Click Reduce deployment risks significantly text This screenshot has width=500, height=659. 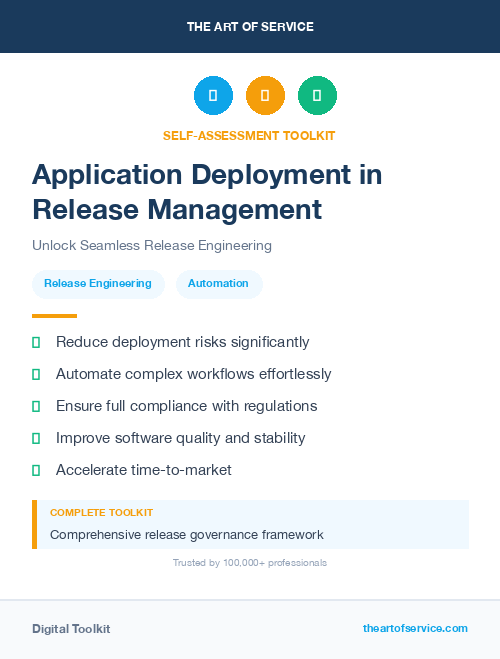pyautogui.click(x=183, y=342)
